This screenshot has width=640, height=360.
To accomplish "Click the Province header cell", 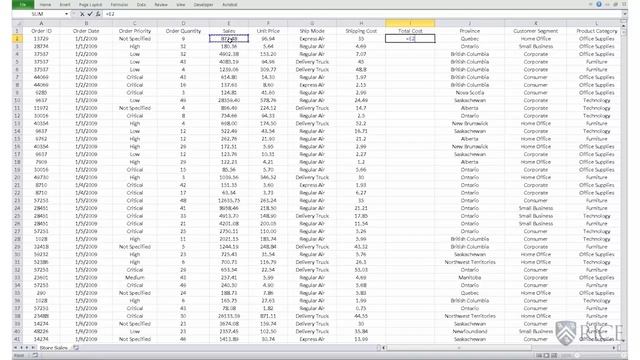I will [470, 31].
